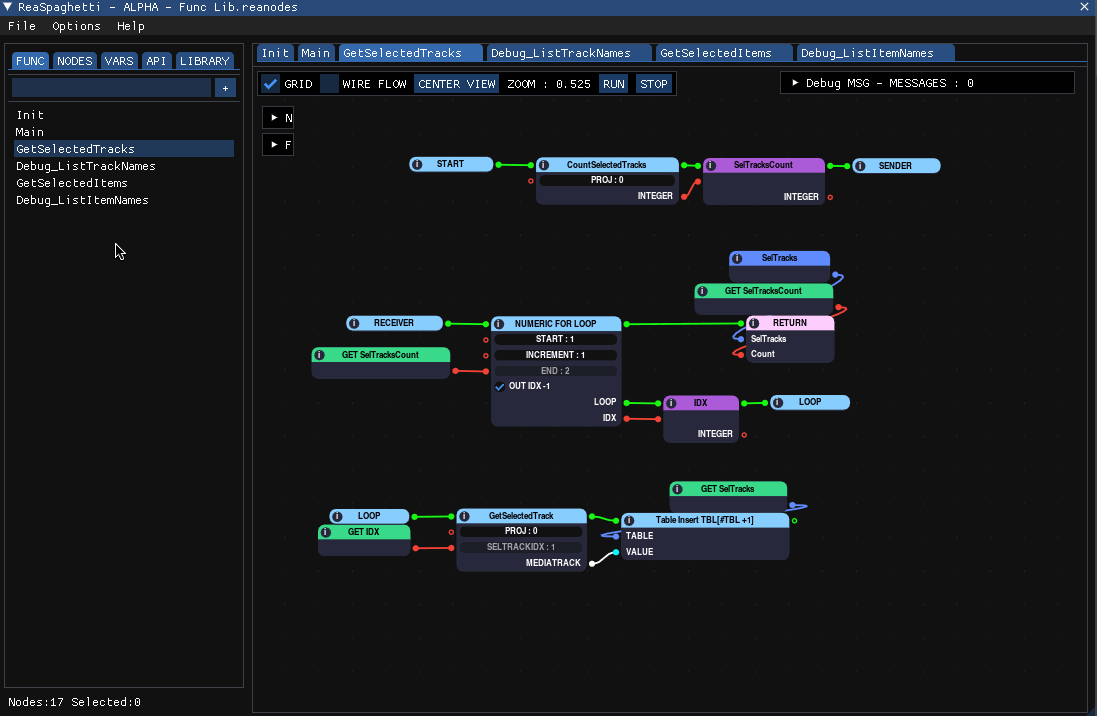Toggle the GRID checkbox
1097x716 pixels.
click(271, 84)
